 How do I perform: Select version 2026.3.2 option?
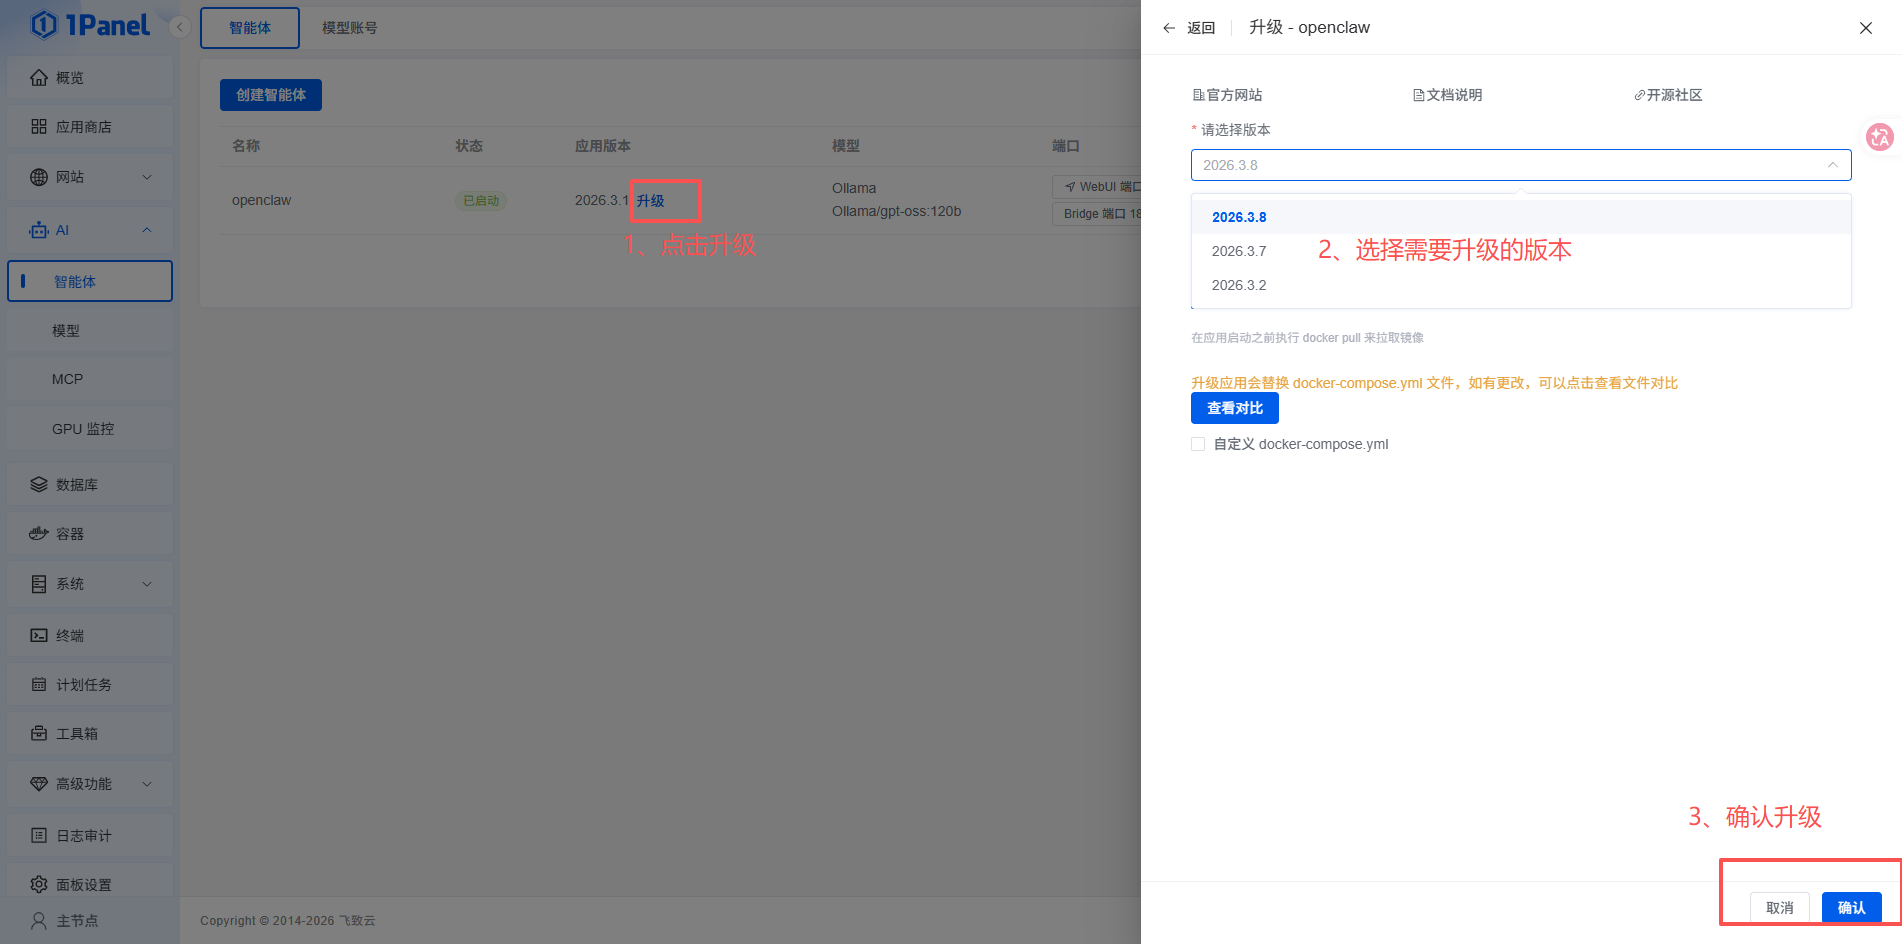pyautogui.click(x=1239, y=285)
